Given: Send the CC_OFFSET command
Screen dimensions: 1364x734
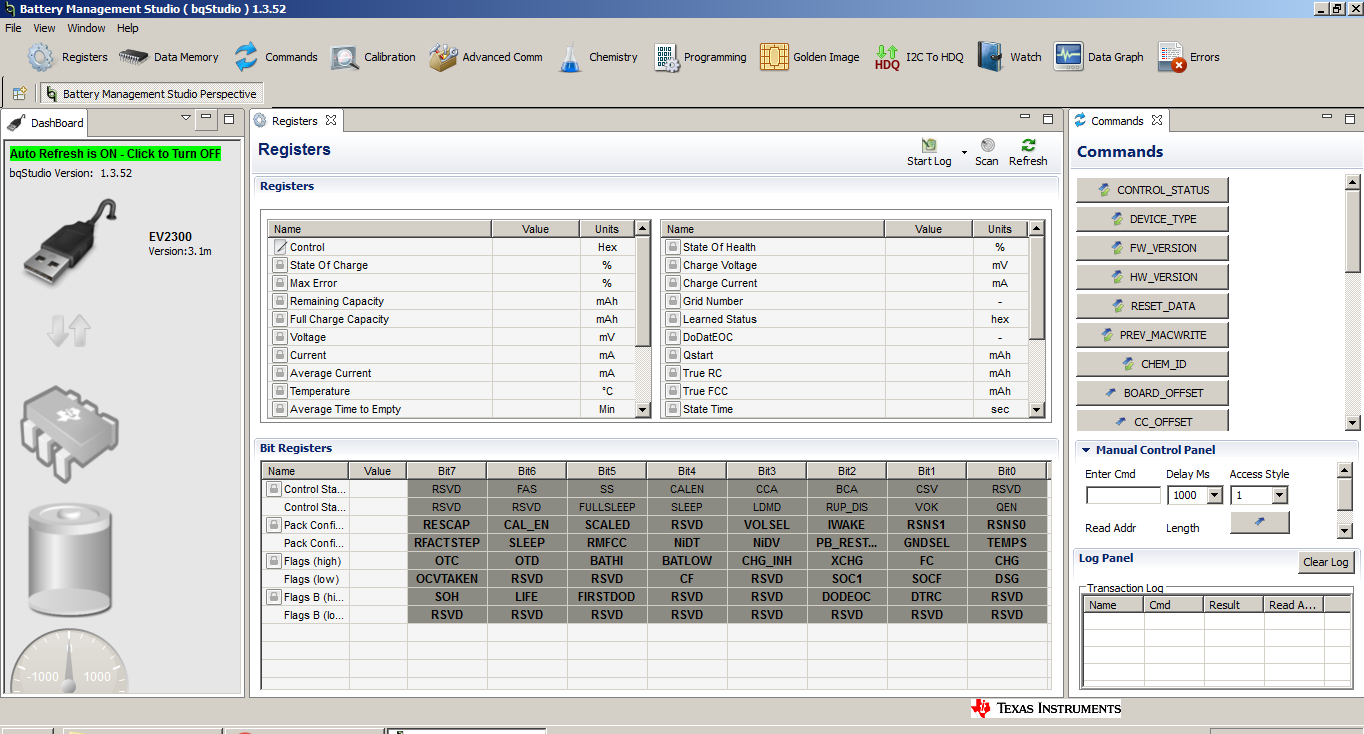Looking at the screenshot, I should [x=1152, y=421].
